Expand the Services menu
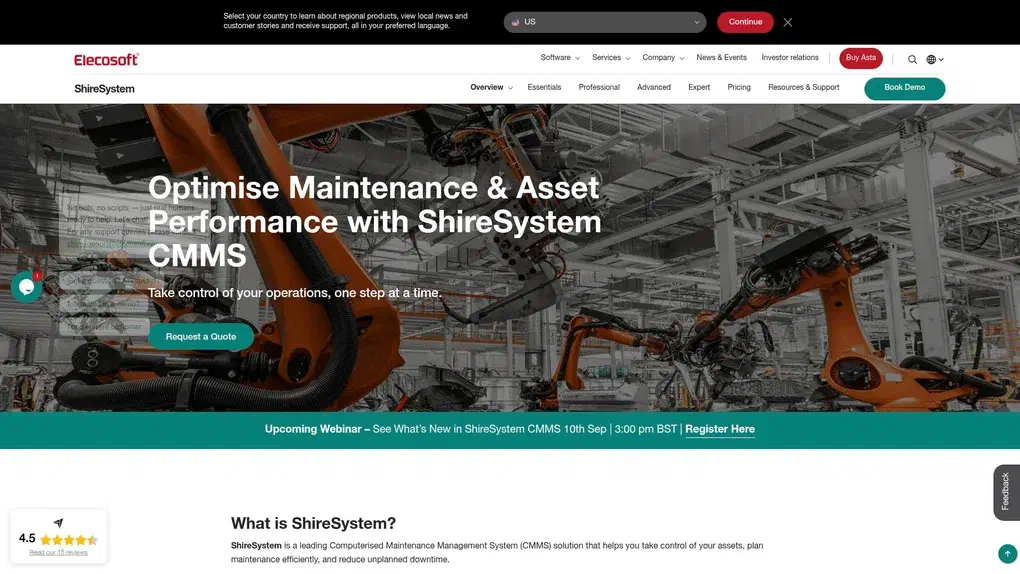The width and height of the screenshot is (1020, 574). pyautogui.click(x=611, y=58)
